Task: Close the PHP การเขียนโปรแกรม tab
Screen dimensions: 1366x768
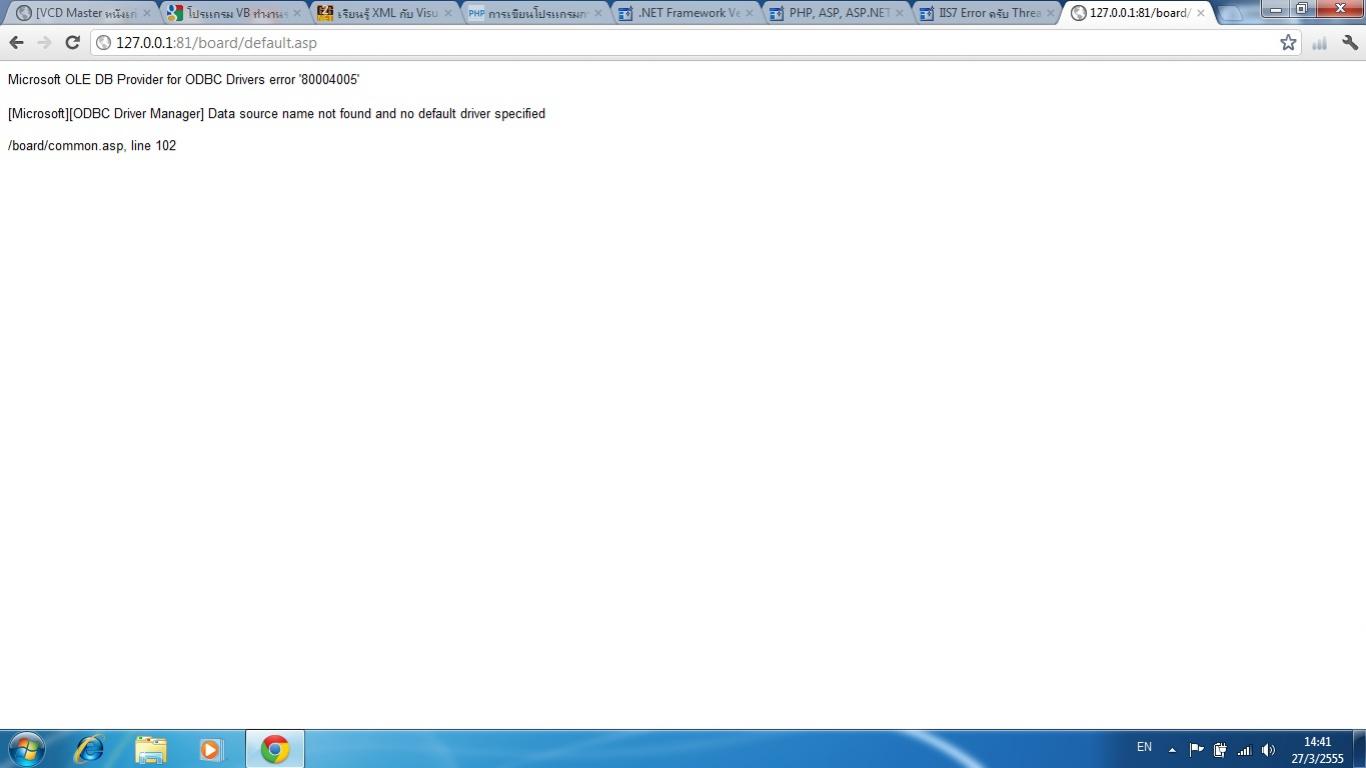Action: [x=598, y=13]
